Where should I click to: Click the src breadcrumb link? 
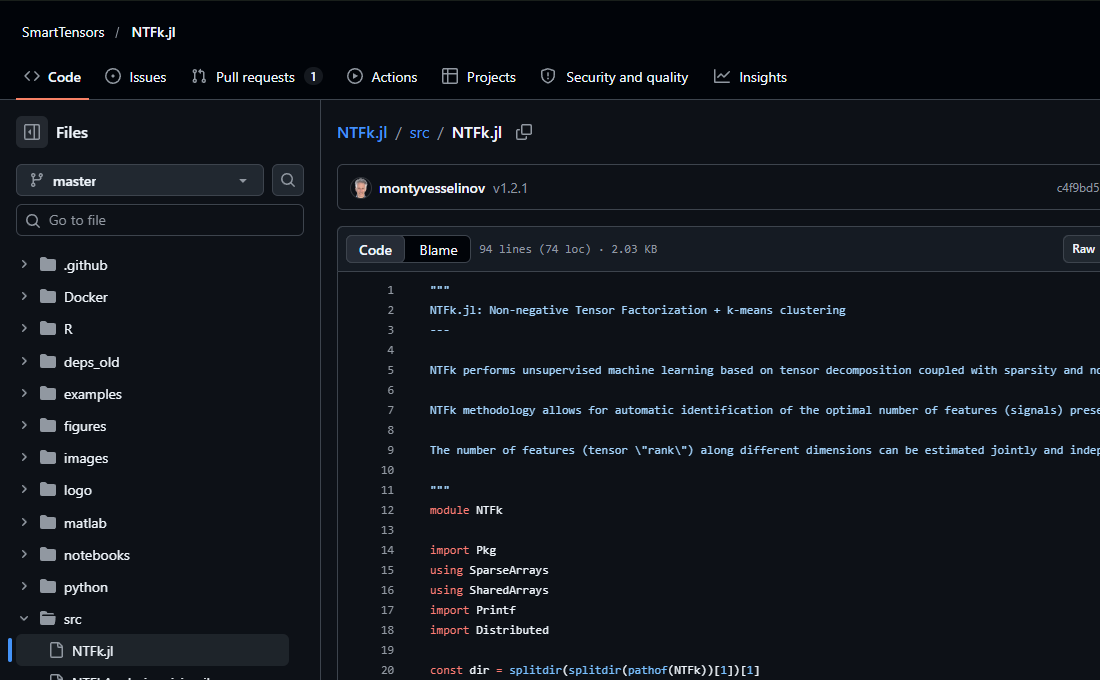(420, 133)
